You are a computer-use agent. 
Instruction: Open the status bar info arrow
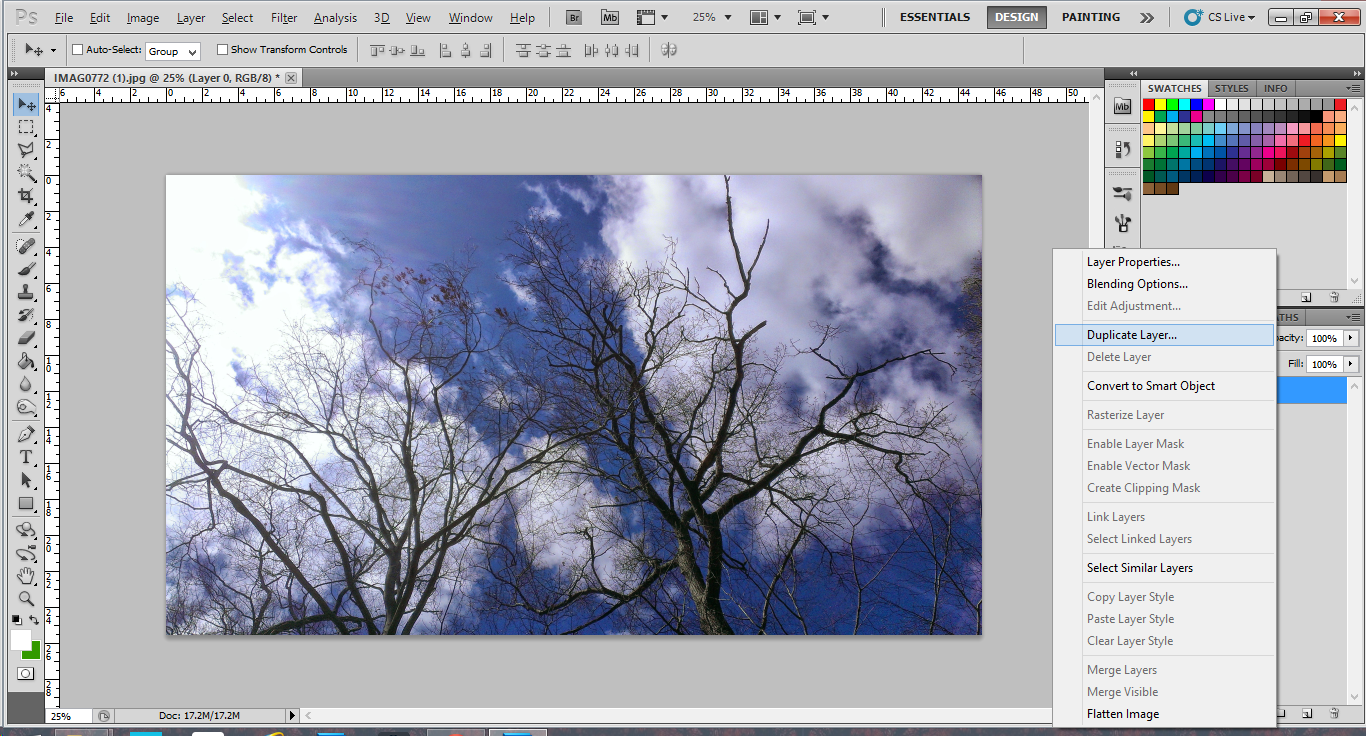293,716
